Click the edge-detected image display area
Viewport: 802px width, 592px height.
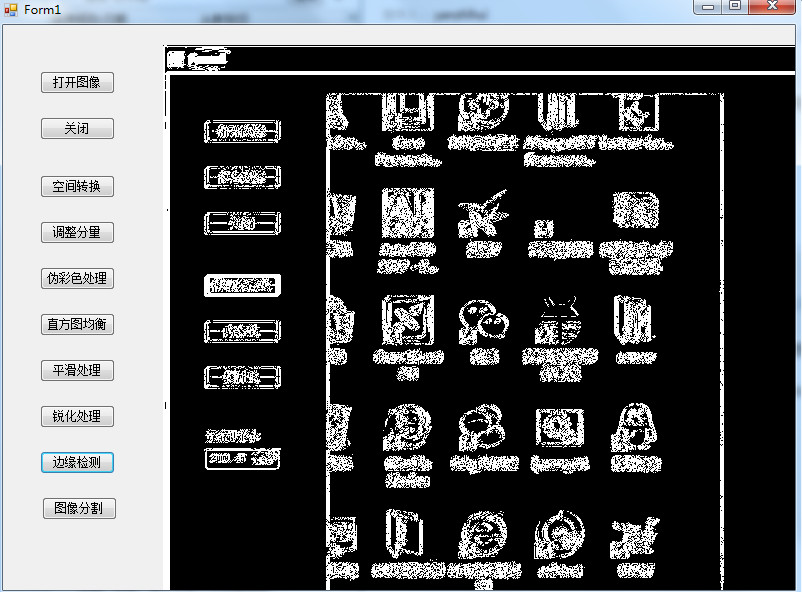point(480,318)
